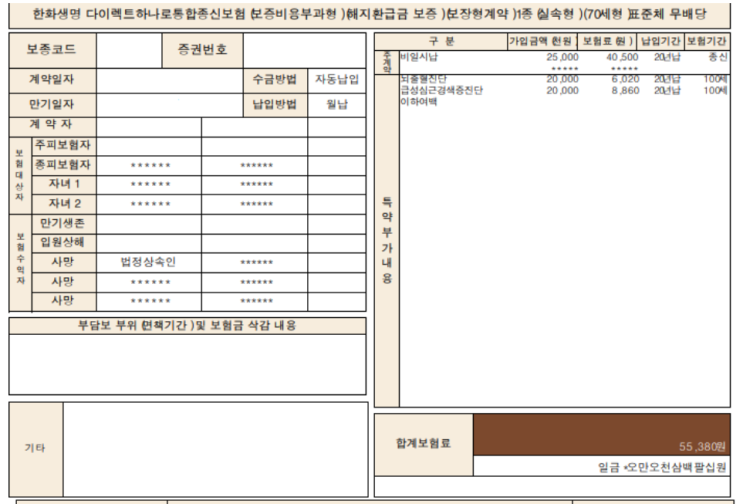Select the 만기생존 beneficiary label
The height and width of the screenshot is (504, 743).
pos(62,223)
